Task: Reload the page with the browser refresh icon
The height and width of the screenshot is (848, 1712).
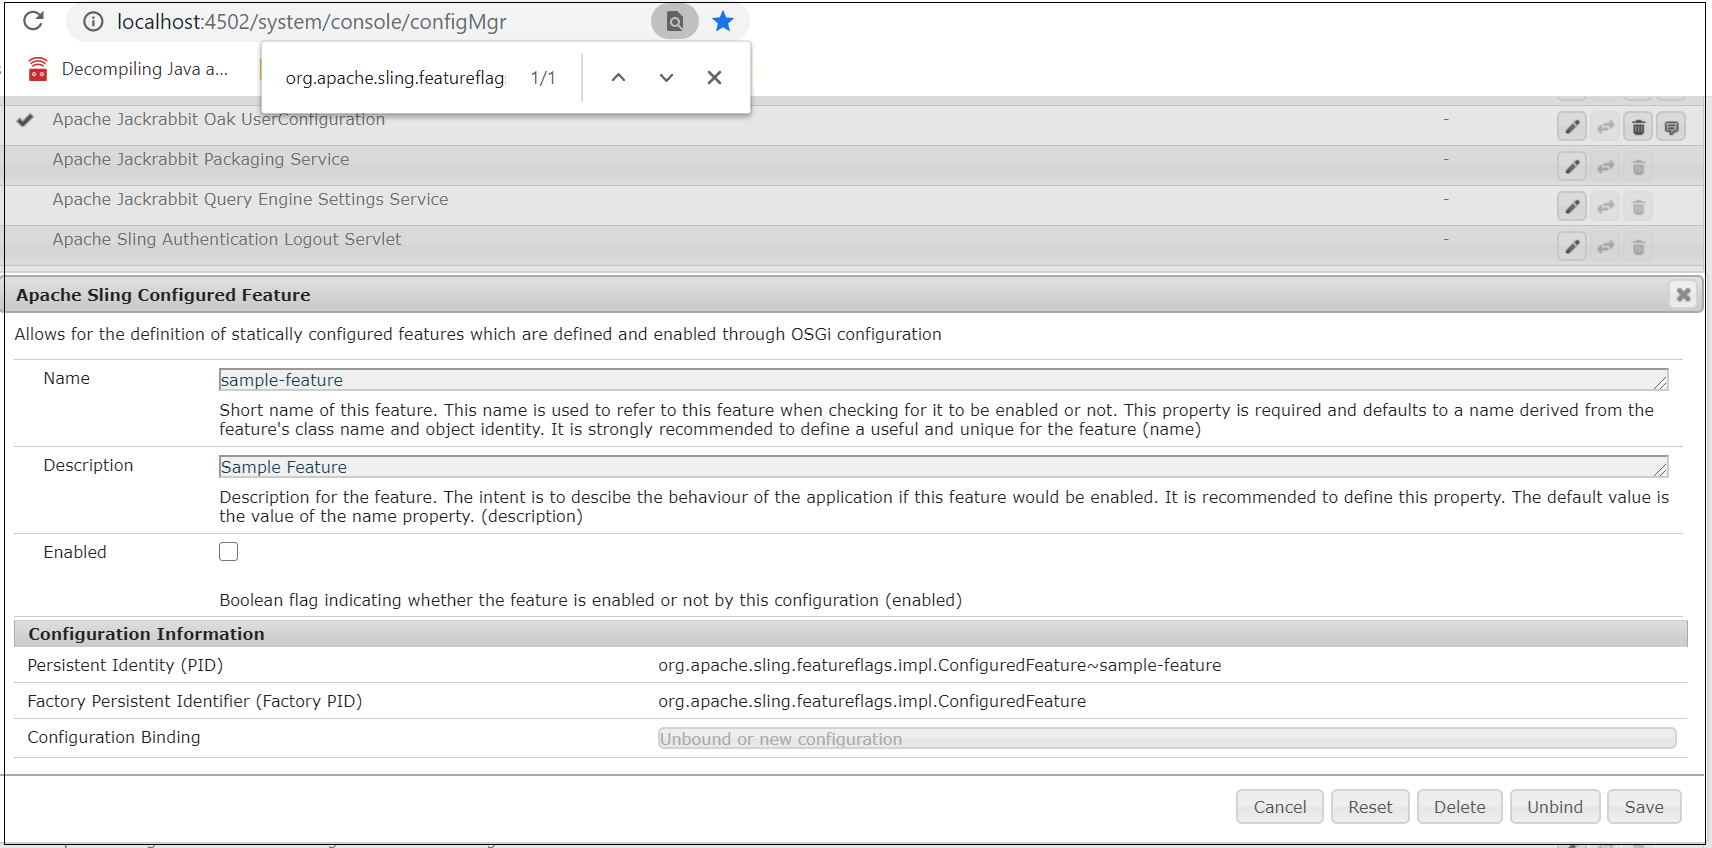Action: coord(33,21)
